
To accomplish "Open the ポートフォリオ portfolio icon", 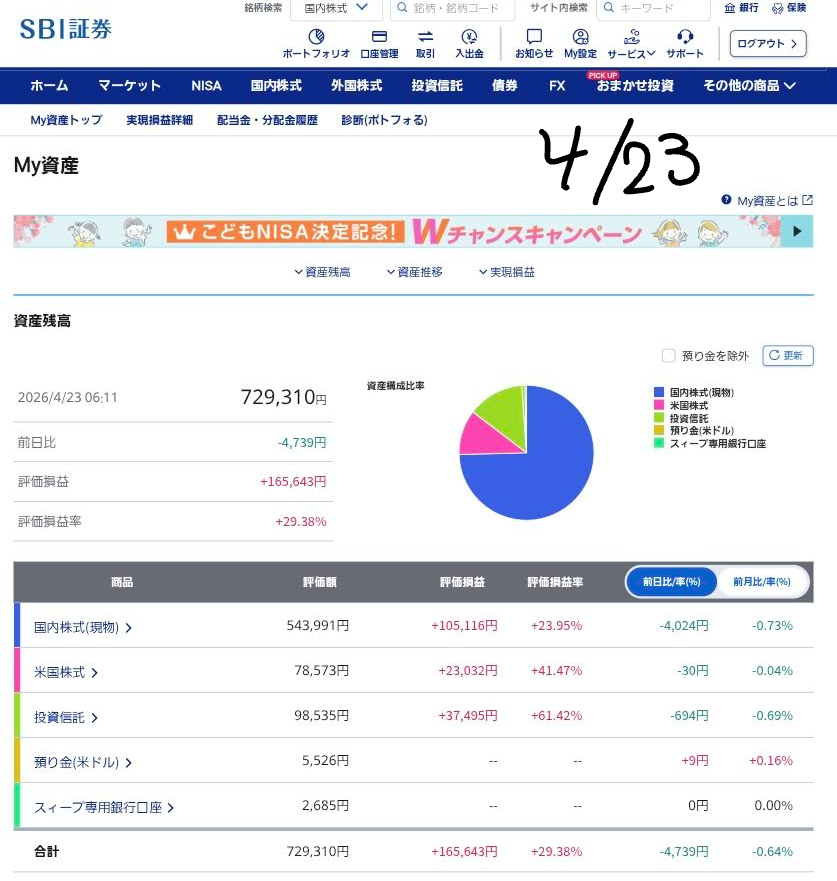I will [x=316, y=38].
